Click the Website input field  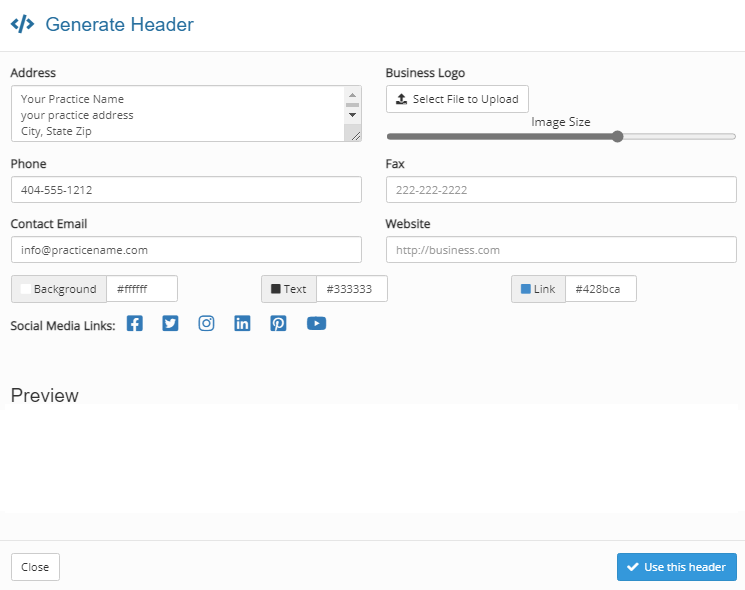coord(561,249)
